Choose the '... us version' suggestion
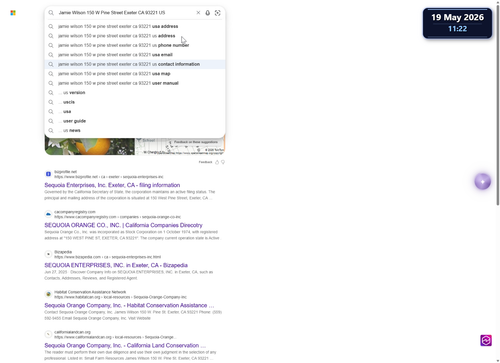 [x=135, y=93]
